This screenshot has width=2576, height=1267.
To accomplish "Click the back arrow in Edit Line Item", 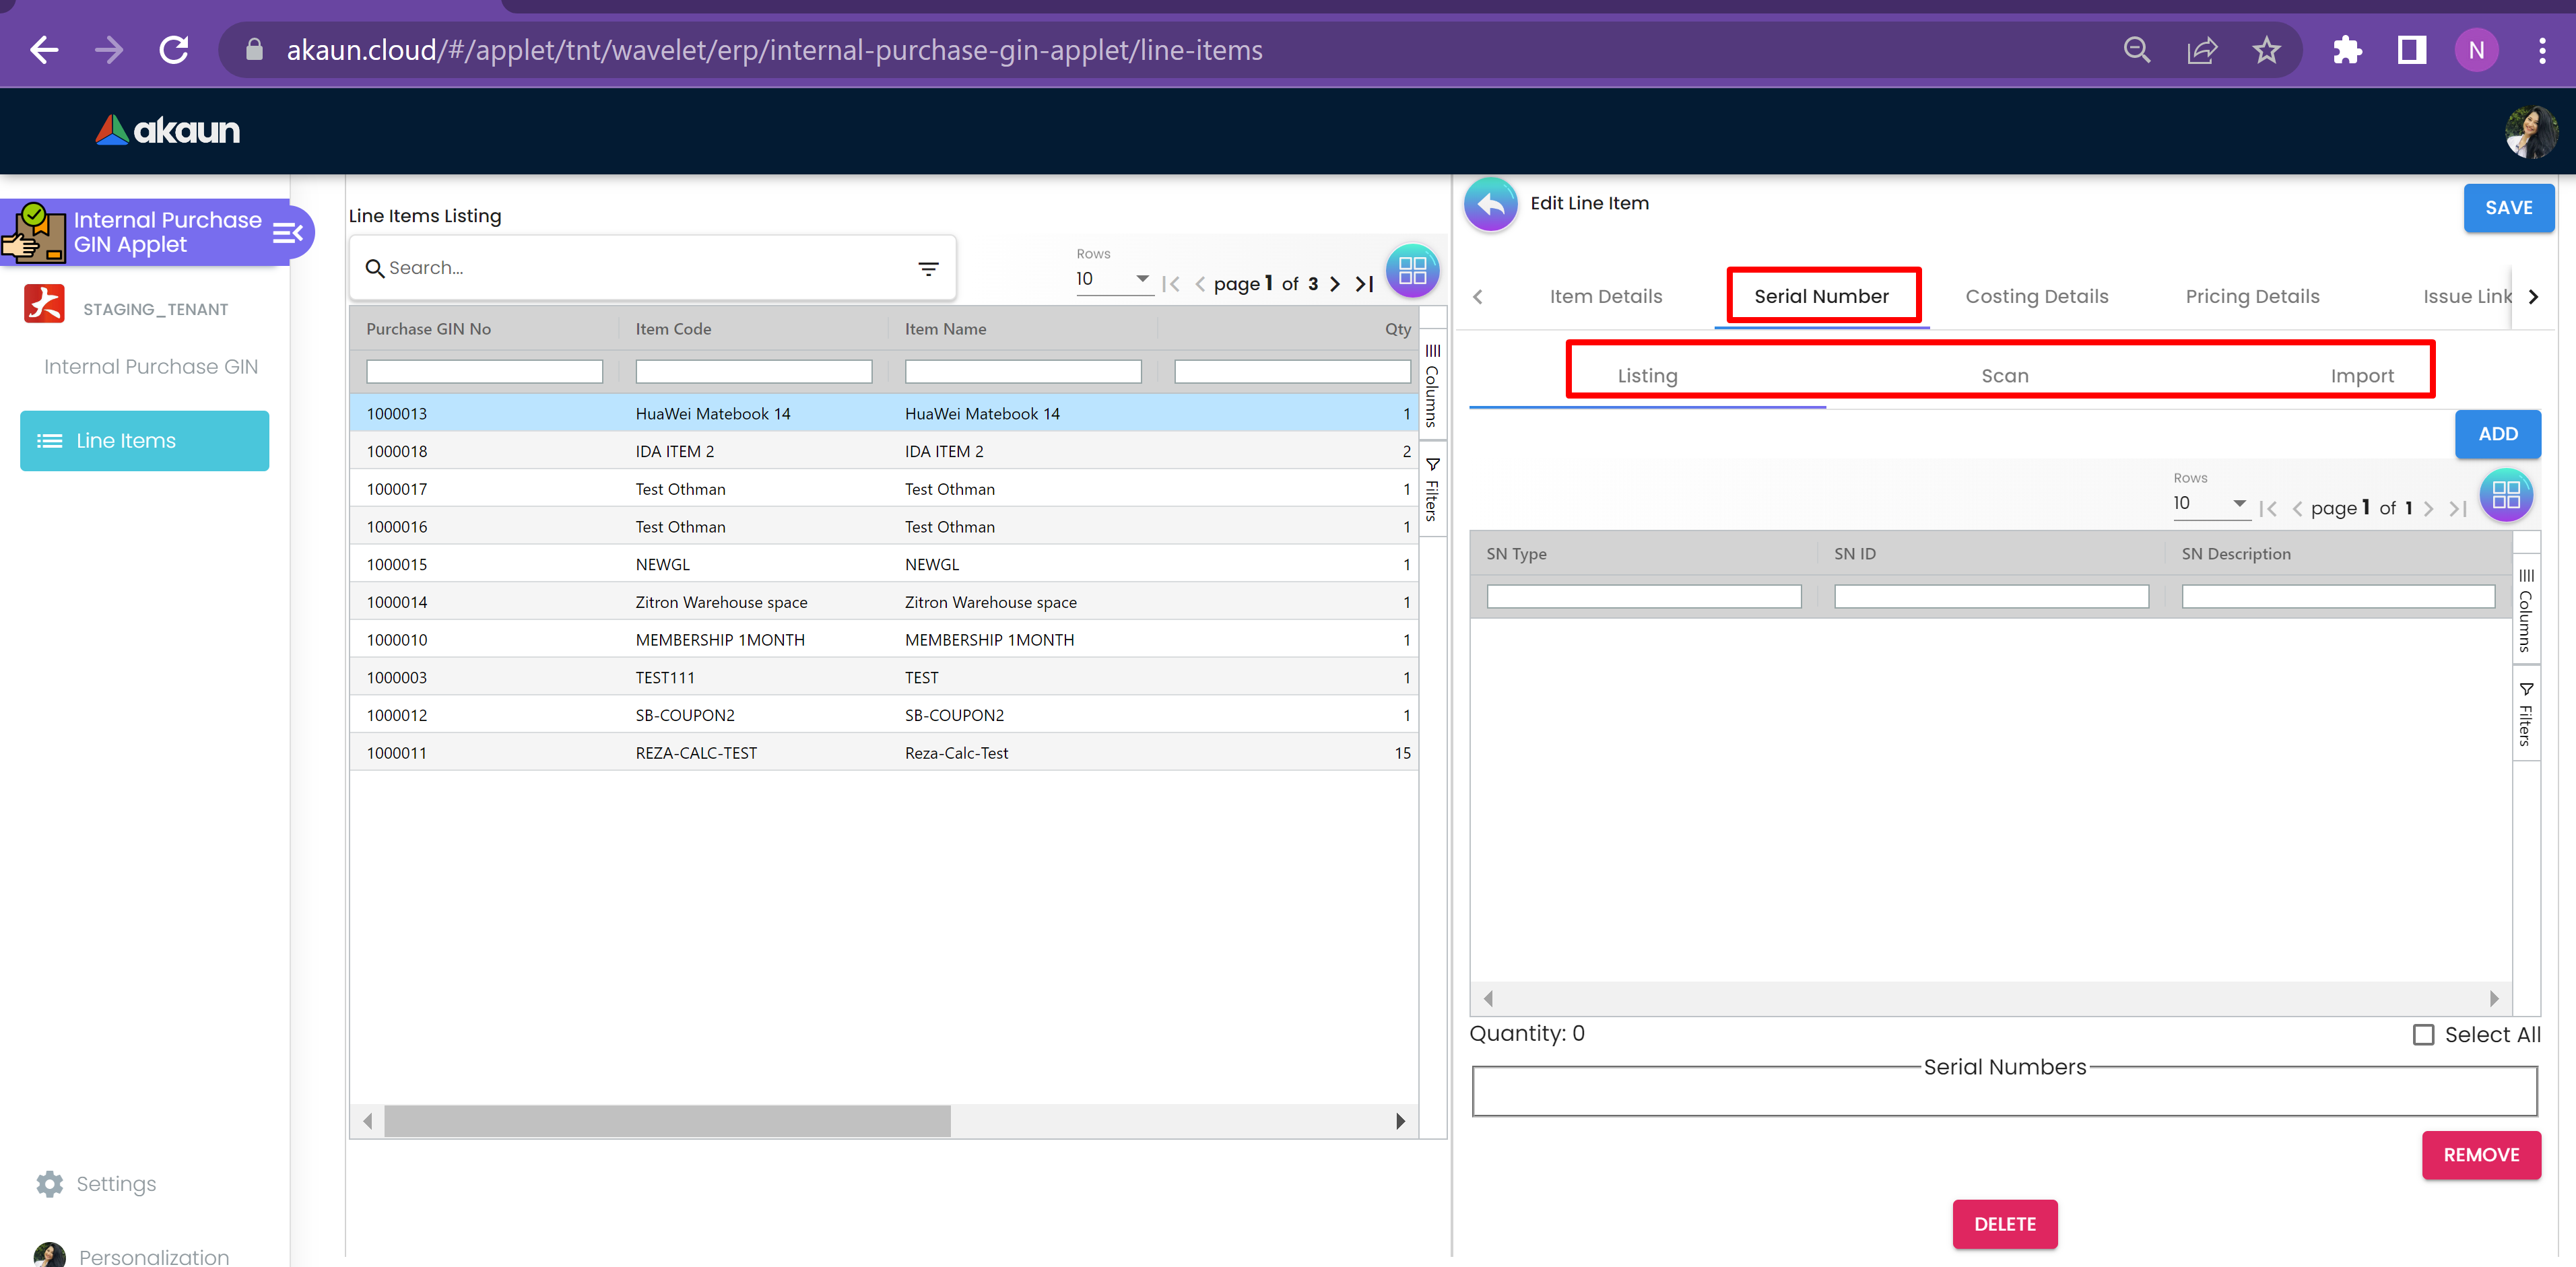I will 1490,204.
